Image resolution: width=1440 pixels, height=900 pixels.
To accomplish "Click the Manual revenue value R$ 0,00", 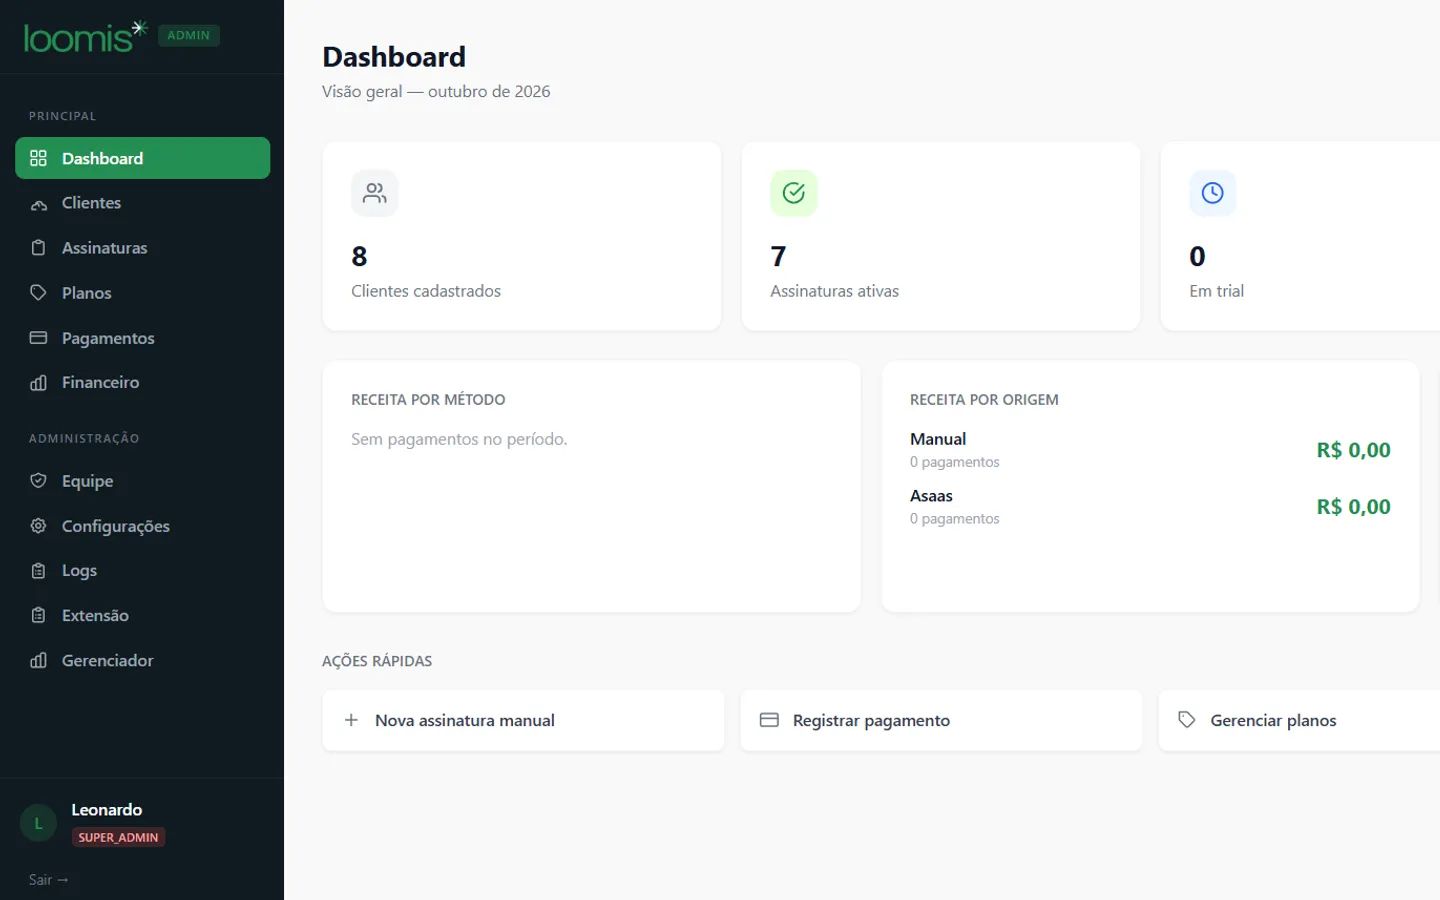I will (1353, 450).
